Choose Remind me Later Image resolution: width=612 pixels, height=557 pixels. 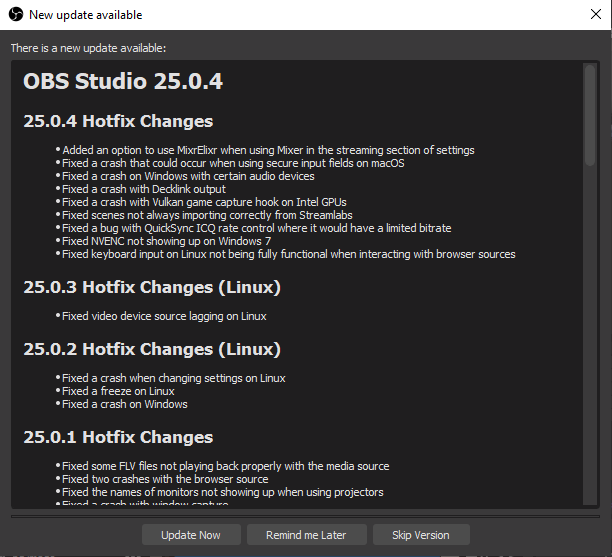point(306,535)
